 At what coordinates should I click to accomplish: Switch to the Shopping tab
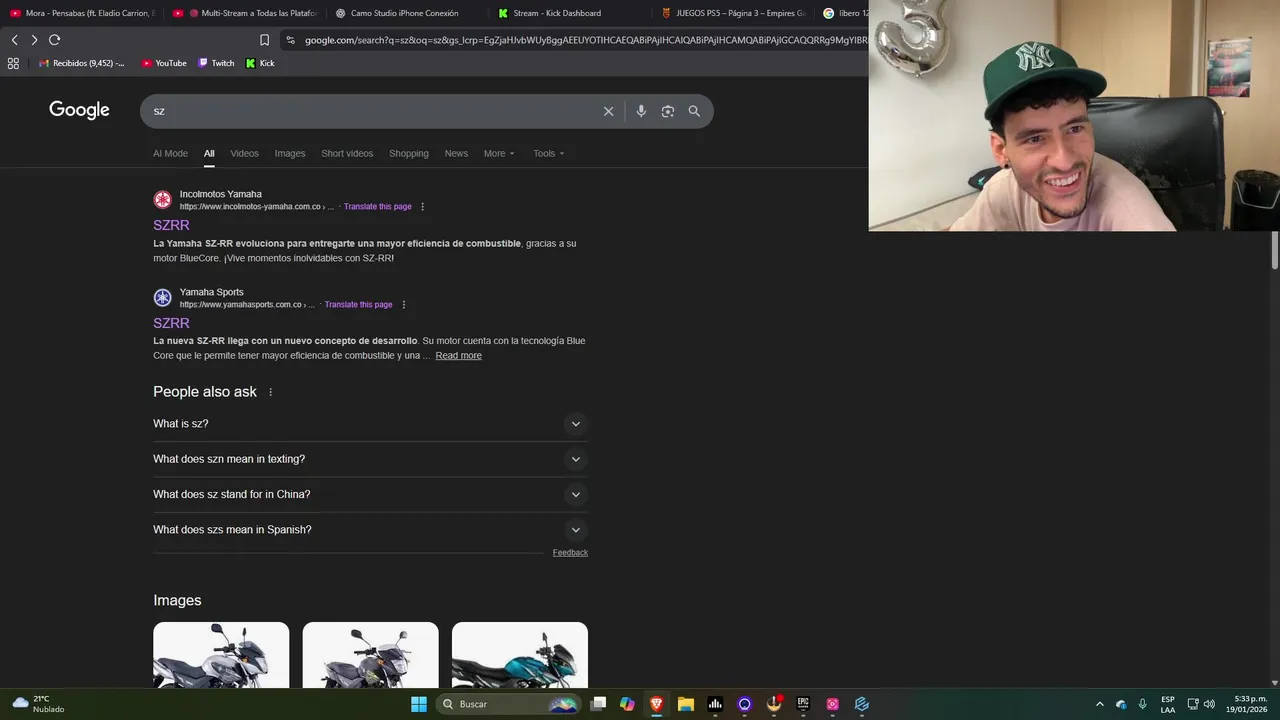click(x=409, y=153)
